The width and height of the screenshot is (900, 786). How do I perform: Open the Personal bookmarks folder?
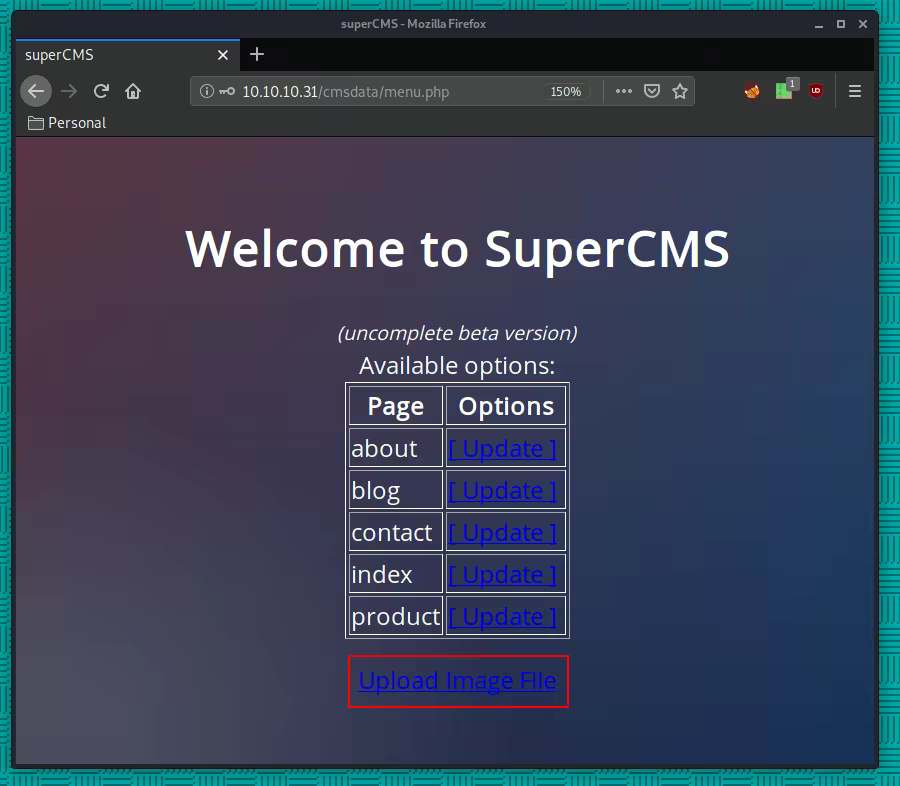(67, 123)
